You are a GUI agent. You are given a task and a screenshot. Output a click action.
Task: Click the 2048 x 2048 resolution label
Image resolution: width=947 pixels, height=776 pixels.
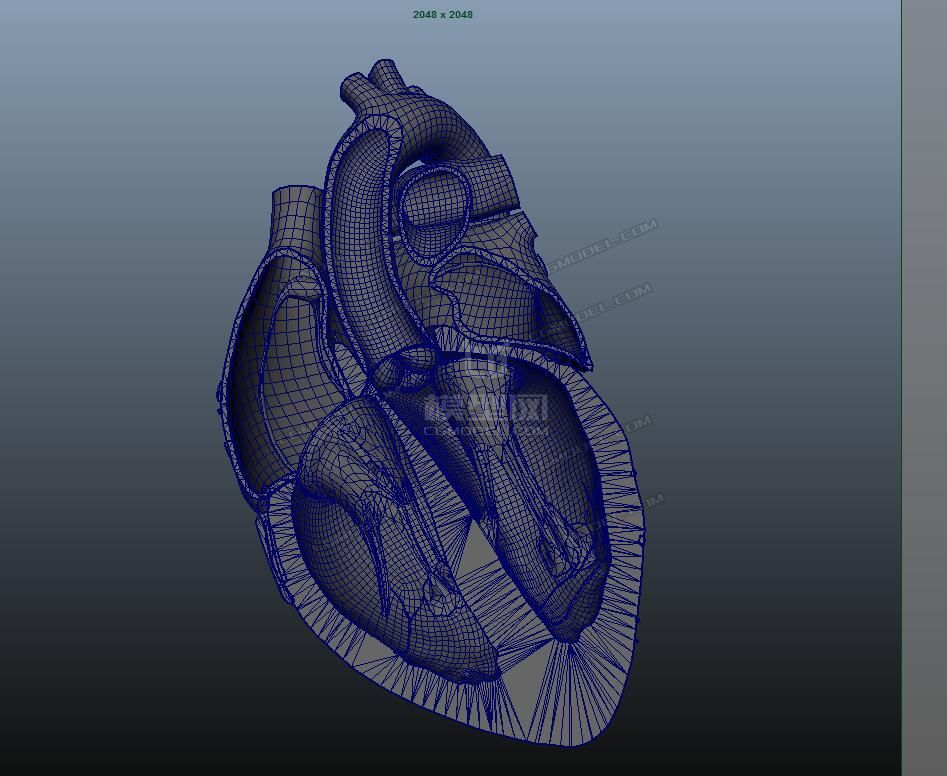[443, 14]
